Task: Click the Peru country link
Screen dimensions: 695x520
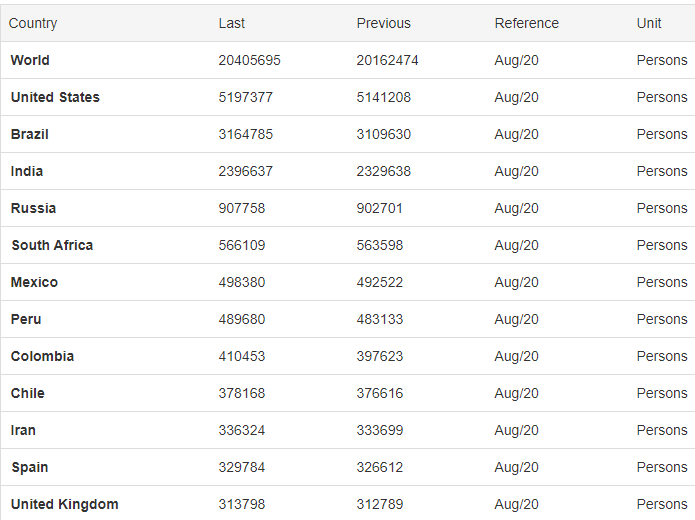Action: click(x=26, y=319)
